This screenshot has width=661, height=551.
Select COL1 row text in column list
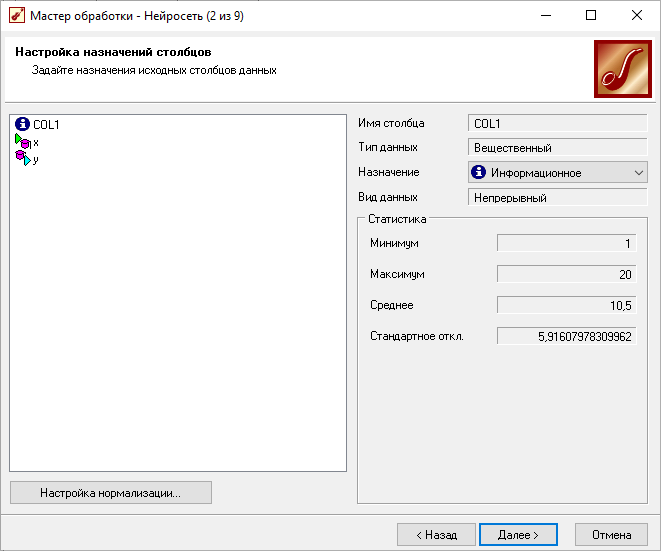click(46, 125)
